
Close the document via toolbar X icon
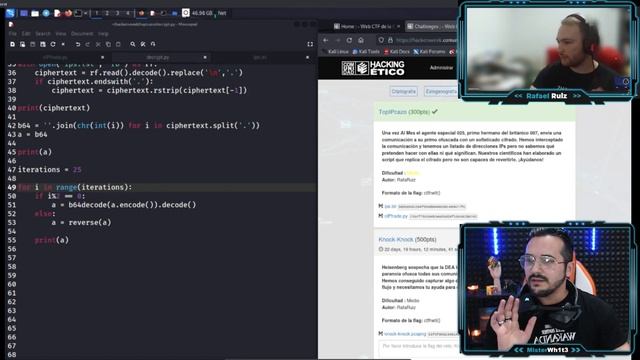(x=63, y=44)
